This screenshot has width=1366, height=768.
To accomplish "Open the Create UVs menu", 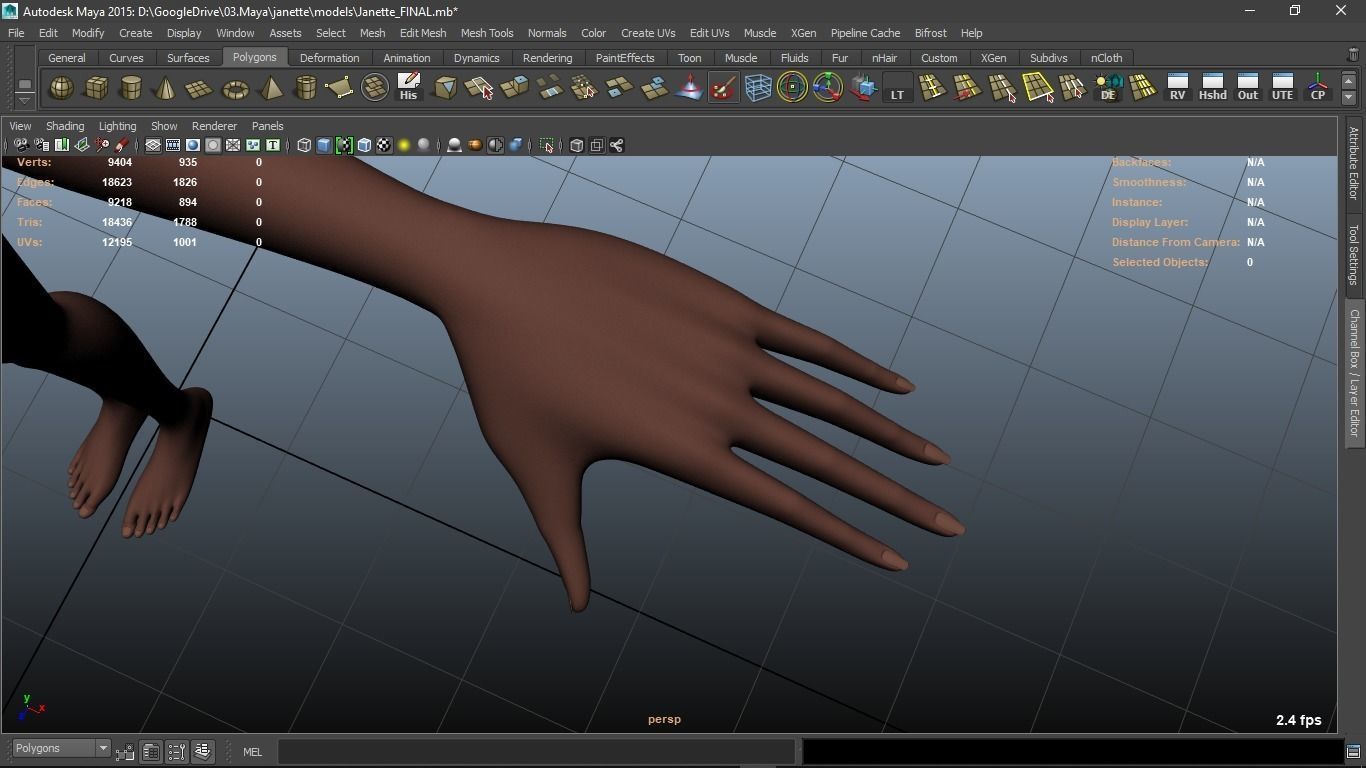I will [648, 33].
